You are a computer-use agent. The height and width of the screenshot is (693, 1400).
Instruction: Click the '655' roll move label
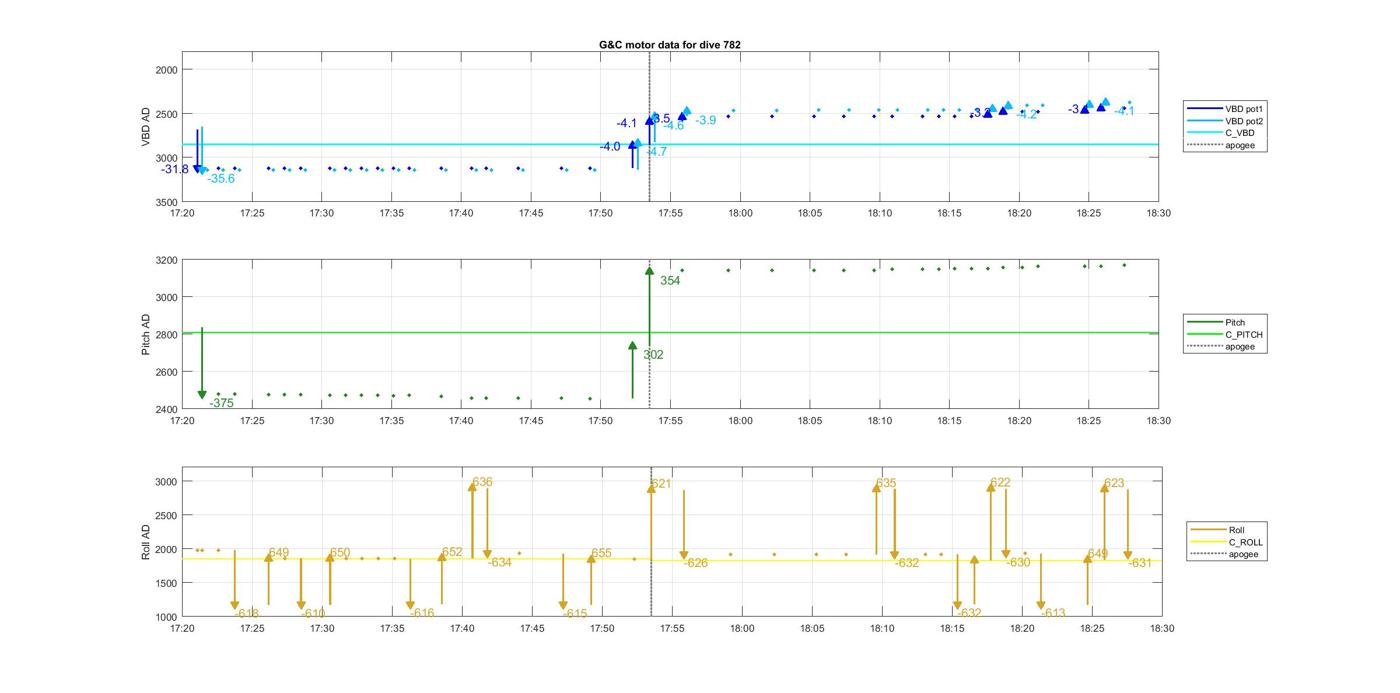tap(601, 554)
